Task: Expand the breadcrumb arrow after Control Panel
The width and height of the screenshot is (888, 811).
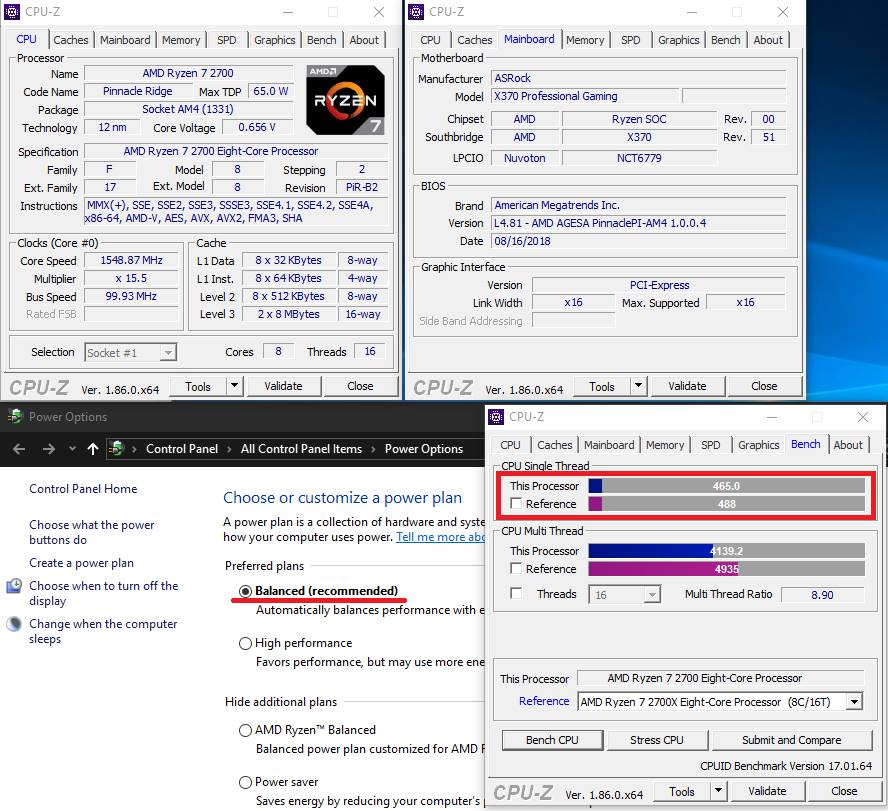Action: click(x=229, y=449)
